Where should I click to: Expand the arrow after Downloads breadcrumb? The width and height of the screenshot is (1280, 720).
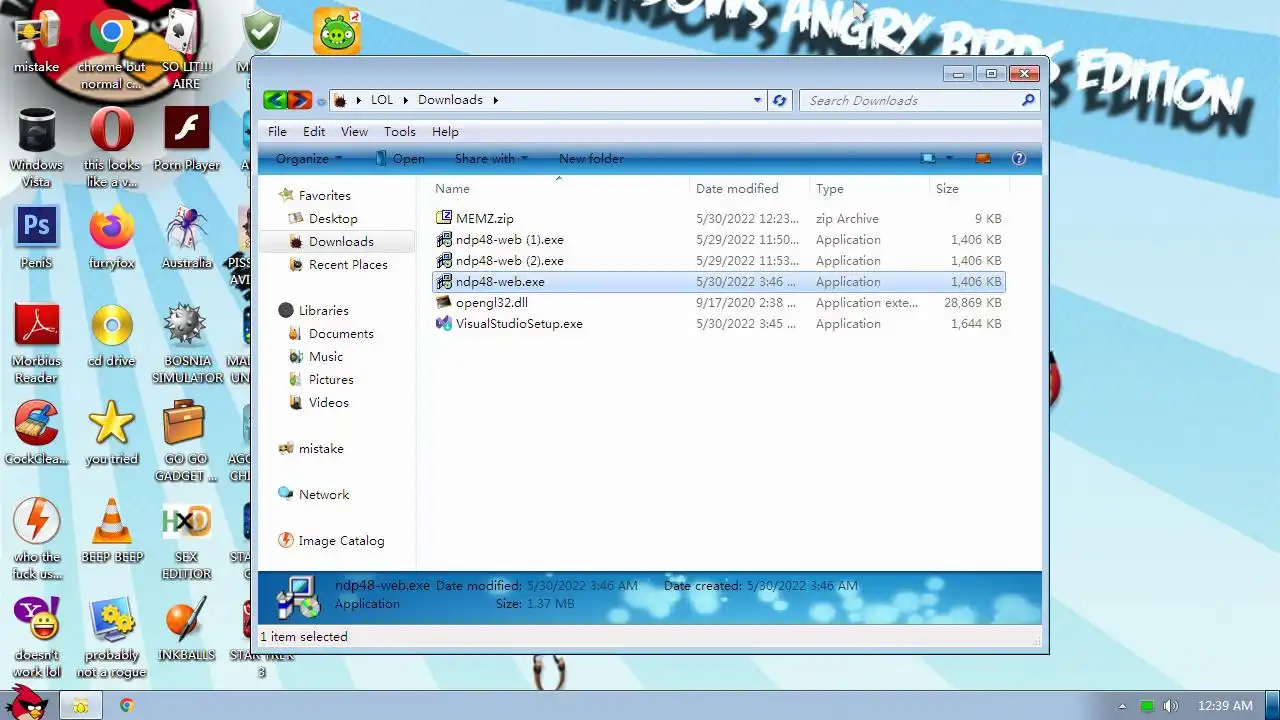point(494,100)
